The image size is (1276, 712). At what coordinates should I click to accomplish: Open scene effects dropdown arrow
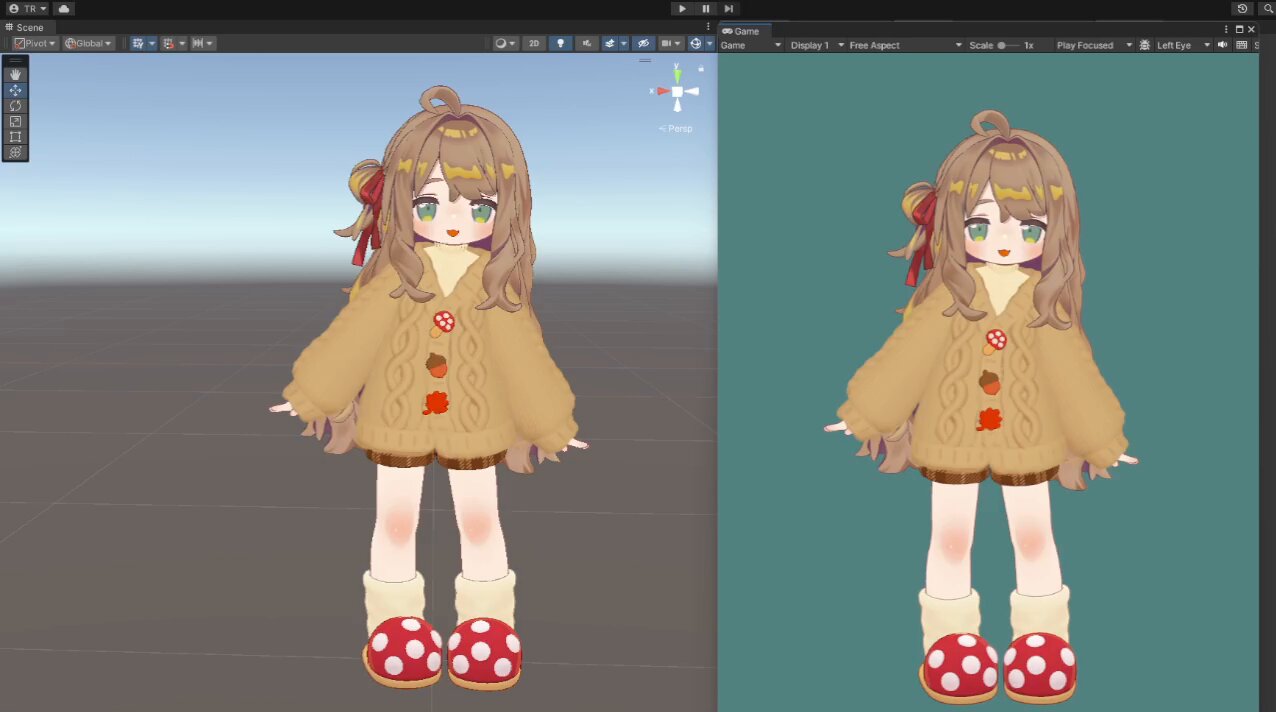click(x=623, y=44)
